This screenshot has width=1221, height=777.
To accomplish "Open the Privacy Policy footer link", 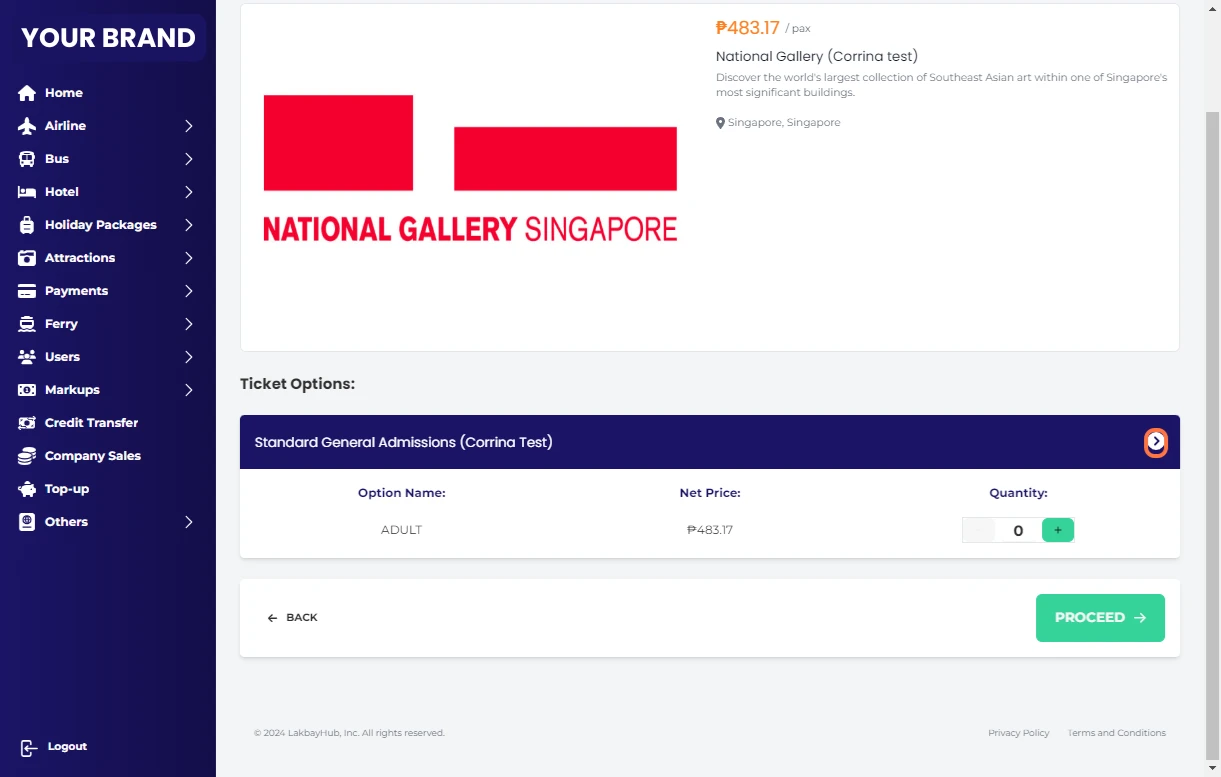I will tap(1018, 733).
